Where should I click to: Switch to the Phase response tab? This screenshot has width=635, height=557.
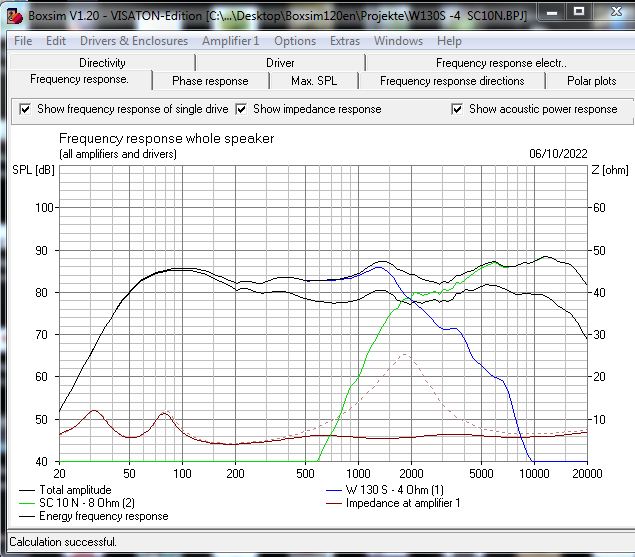click(210, 81)
